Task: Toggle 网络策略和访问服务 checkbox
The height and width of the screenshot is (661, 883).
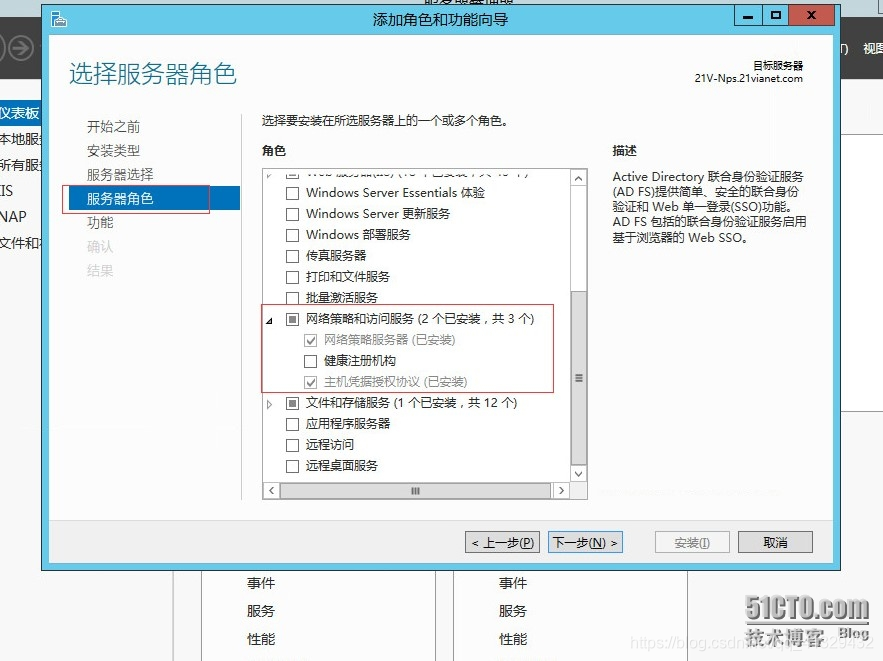Action: click(292, 319)
